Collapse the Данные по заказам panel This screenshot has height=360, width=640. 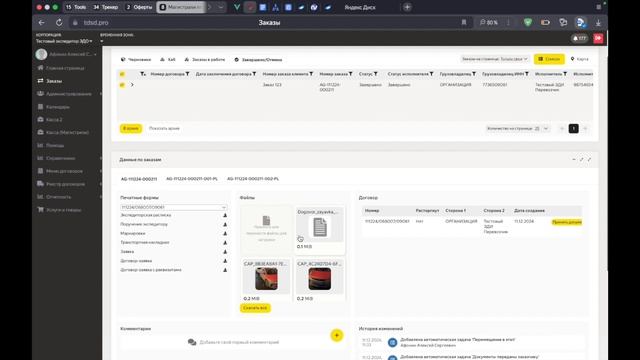tap(574, 160)
